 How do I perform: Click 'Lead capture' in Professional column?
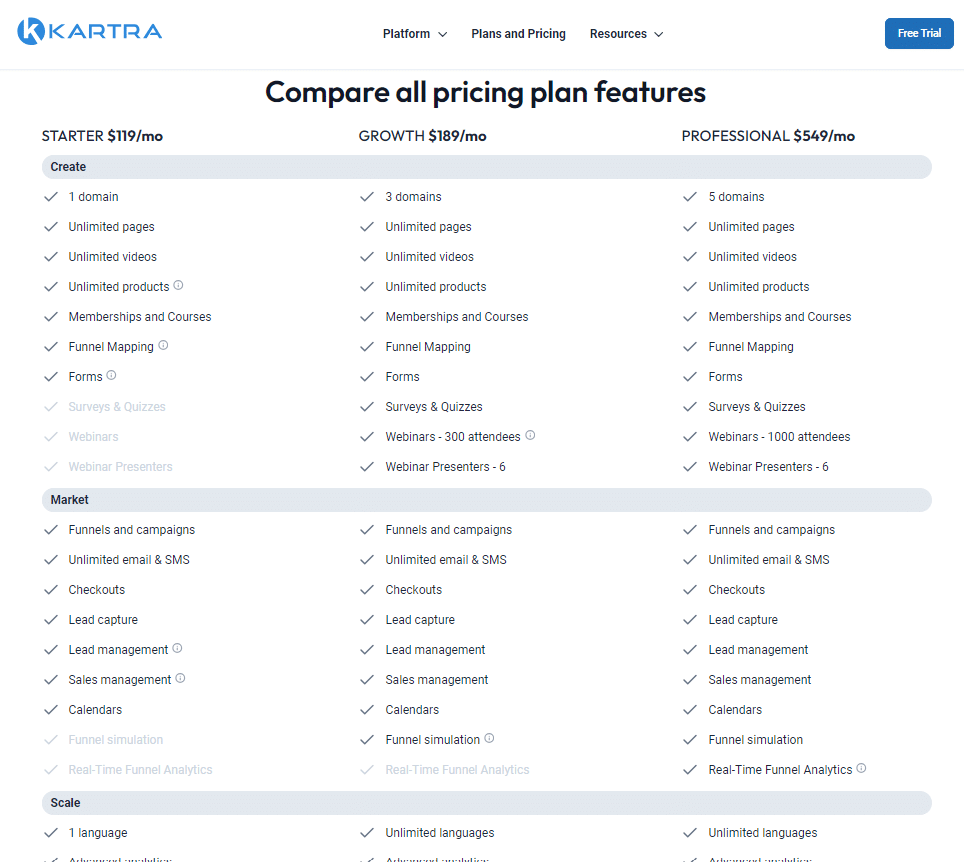tap(743, 620)
